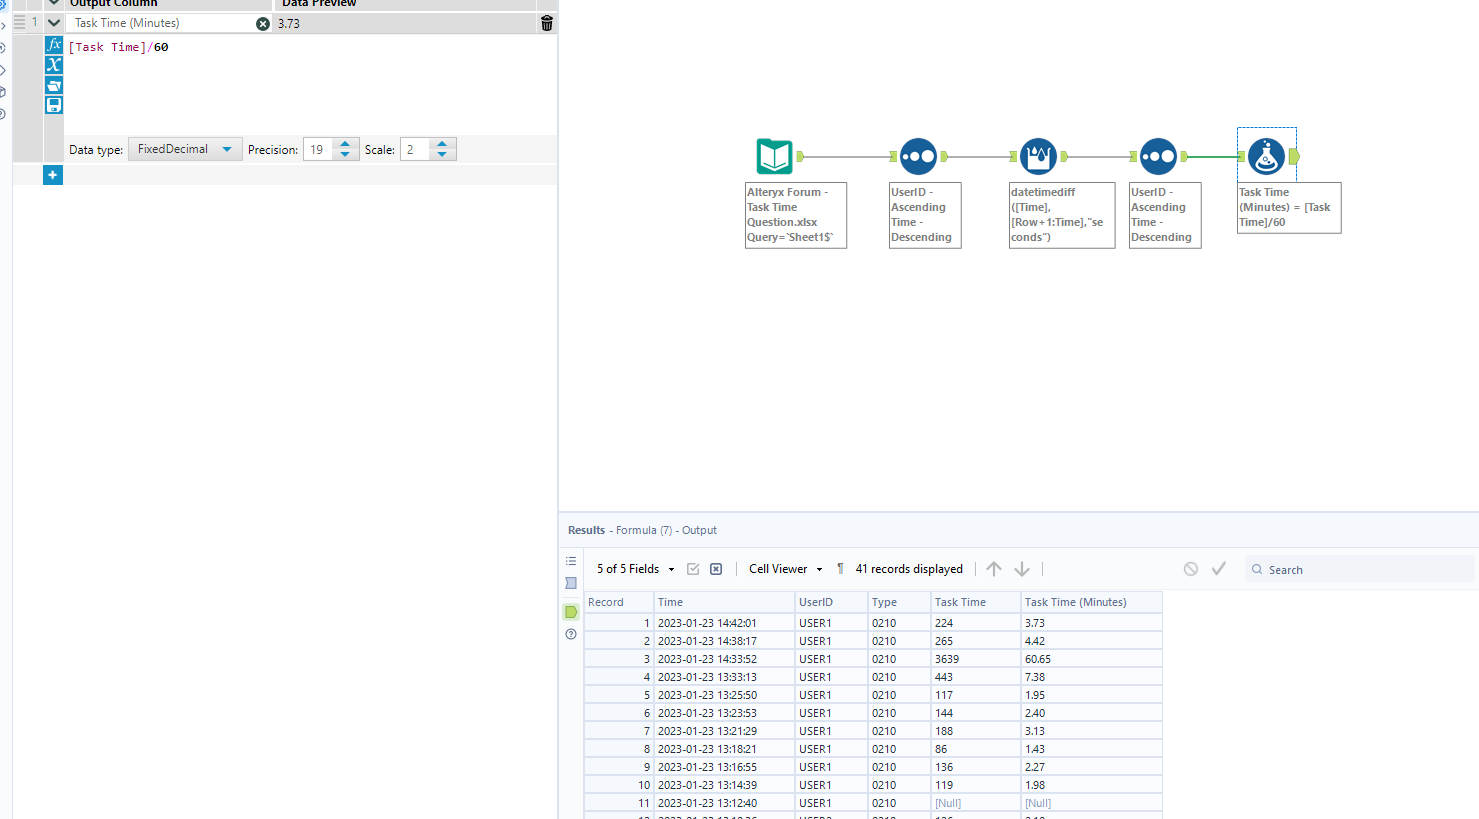Select the Formula tool beaker on the canvas
This screenshot has width=1479, height=819.
tap(1266, 155)
